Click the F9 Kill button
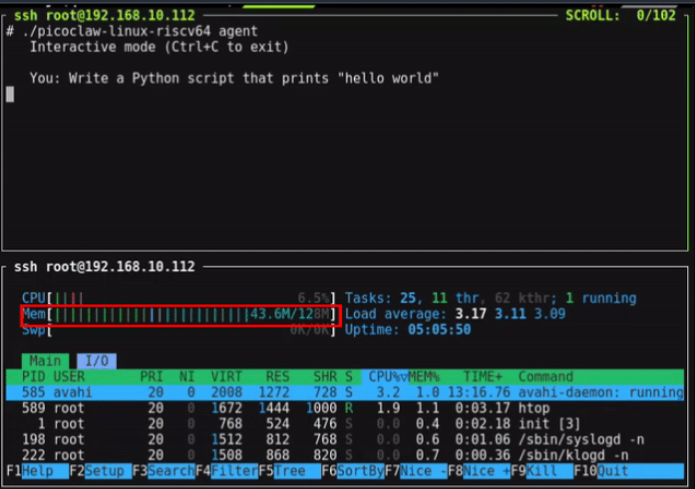 (542, 470)
